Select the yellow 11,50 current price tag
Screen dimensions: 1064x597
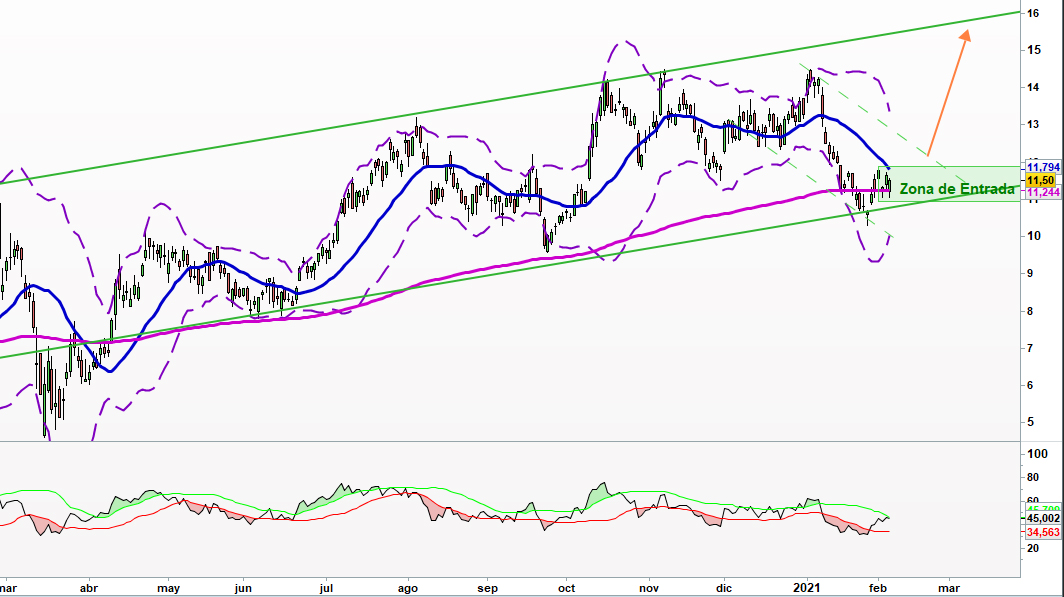pos(1041,179)
